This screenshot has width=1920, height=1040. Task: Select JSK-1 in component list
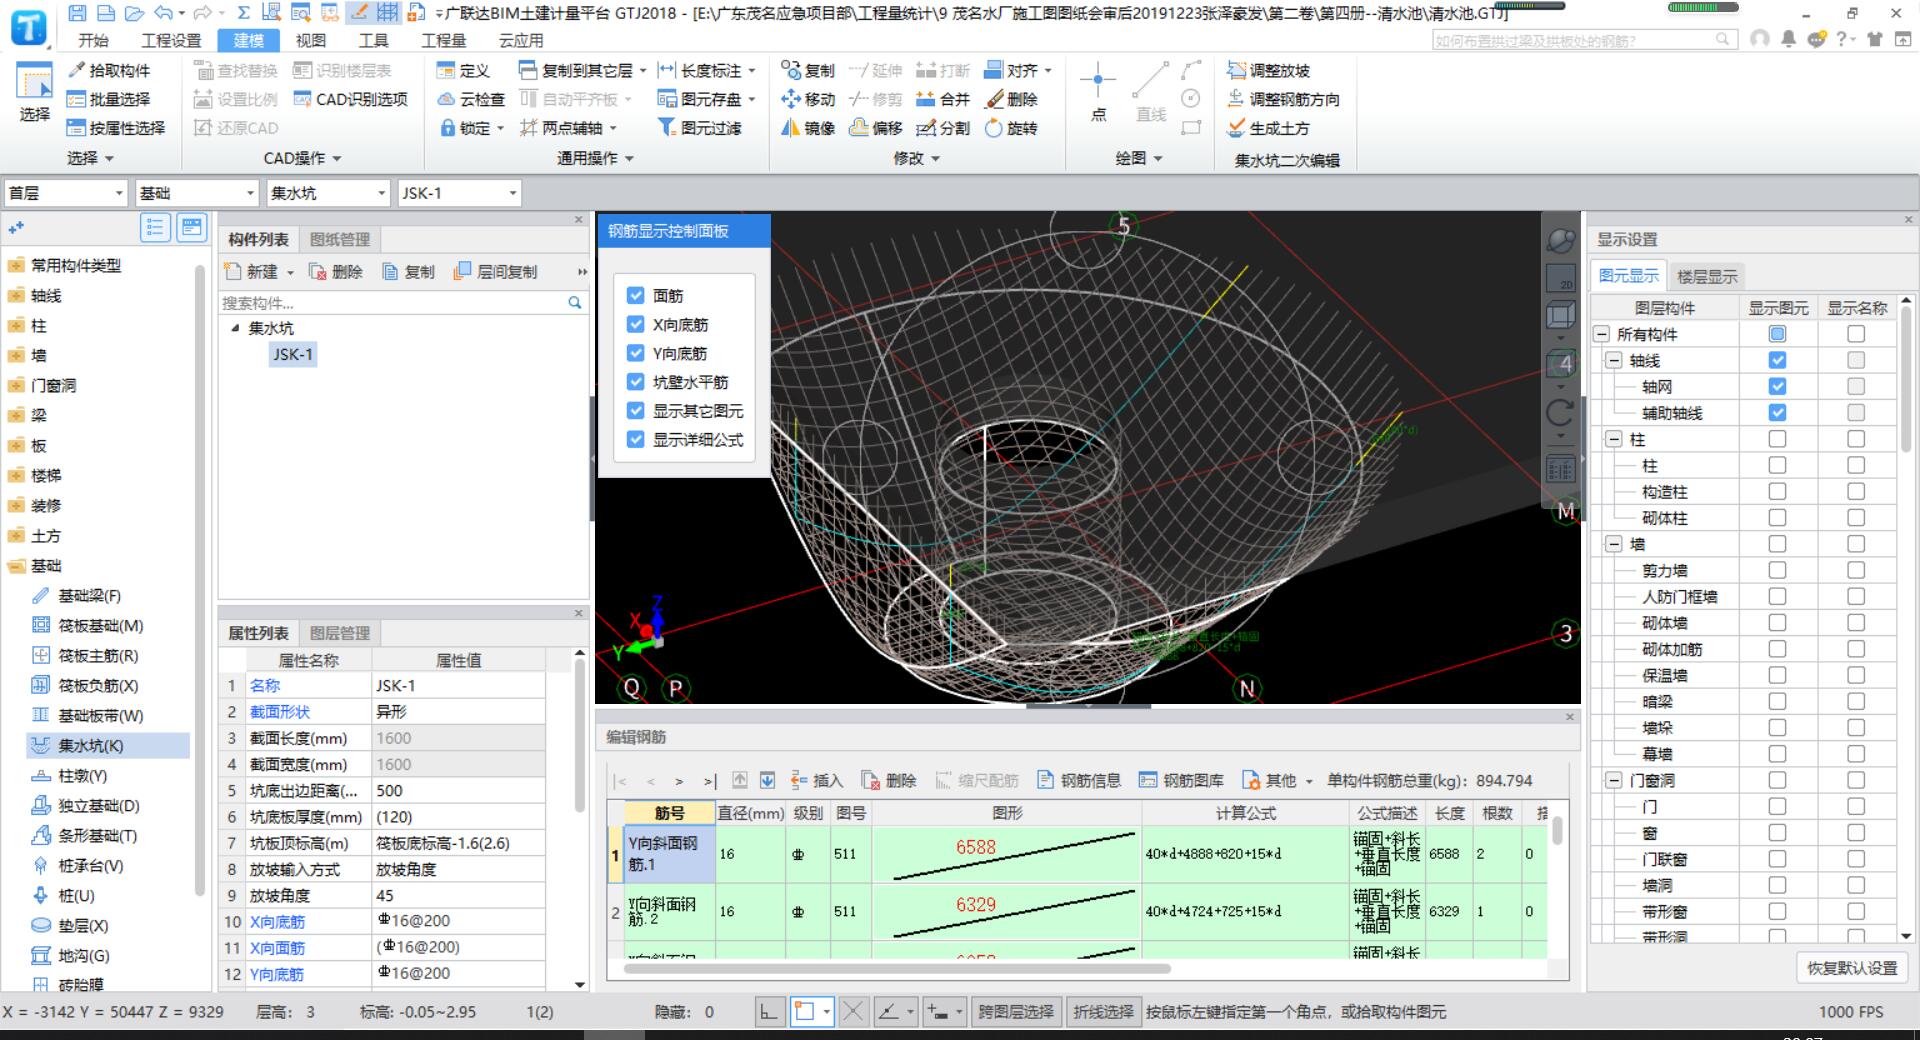(293, 354)
